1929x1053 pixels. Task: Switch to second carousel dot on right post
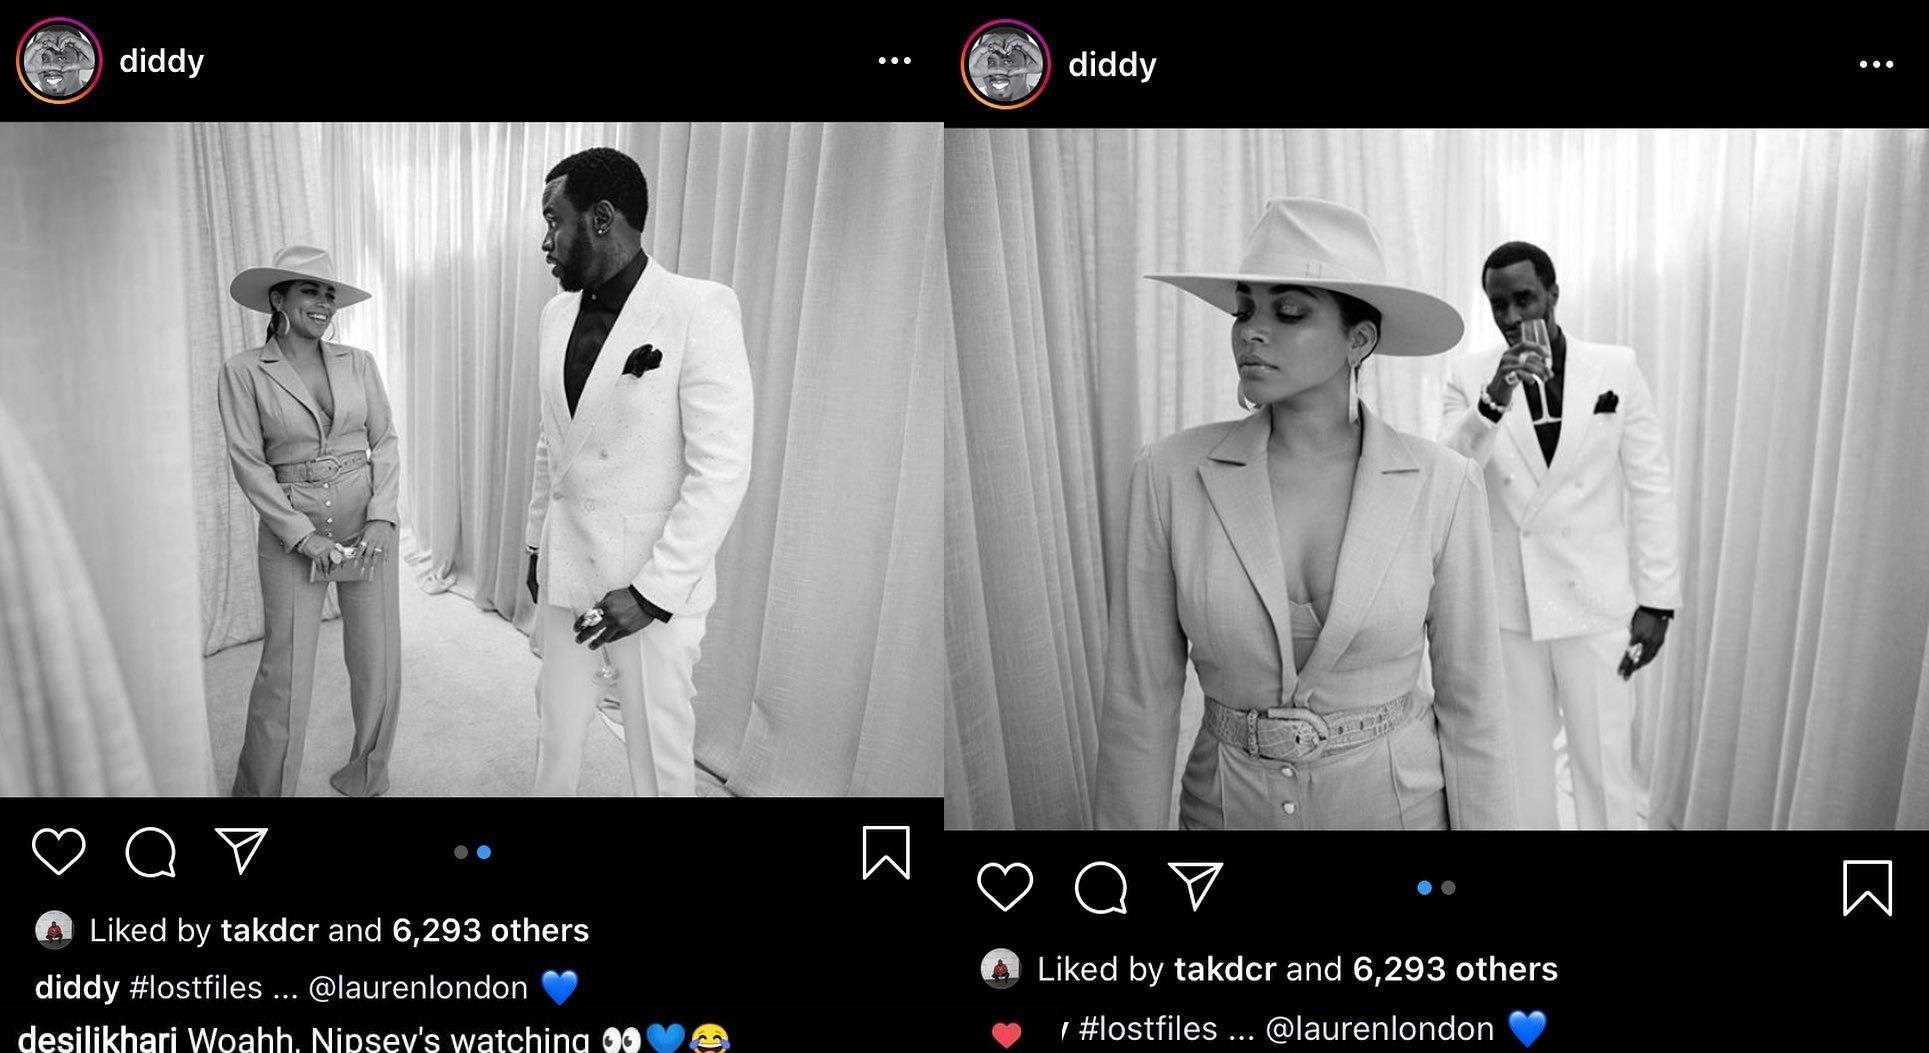[x=1449, y=887]
